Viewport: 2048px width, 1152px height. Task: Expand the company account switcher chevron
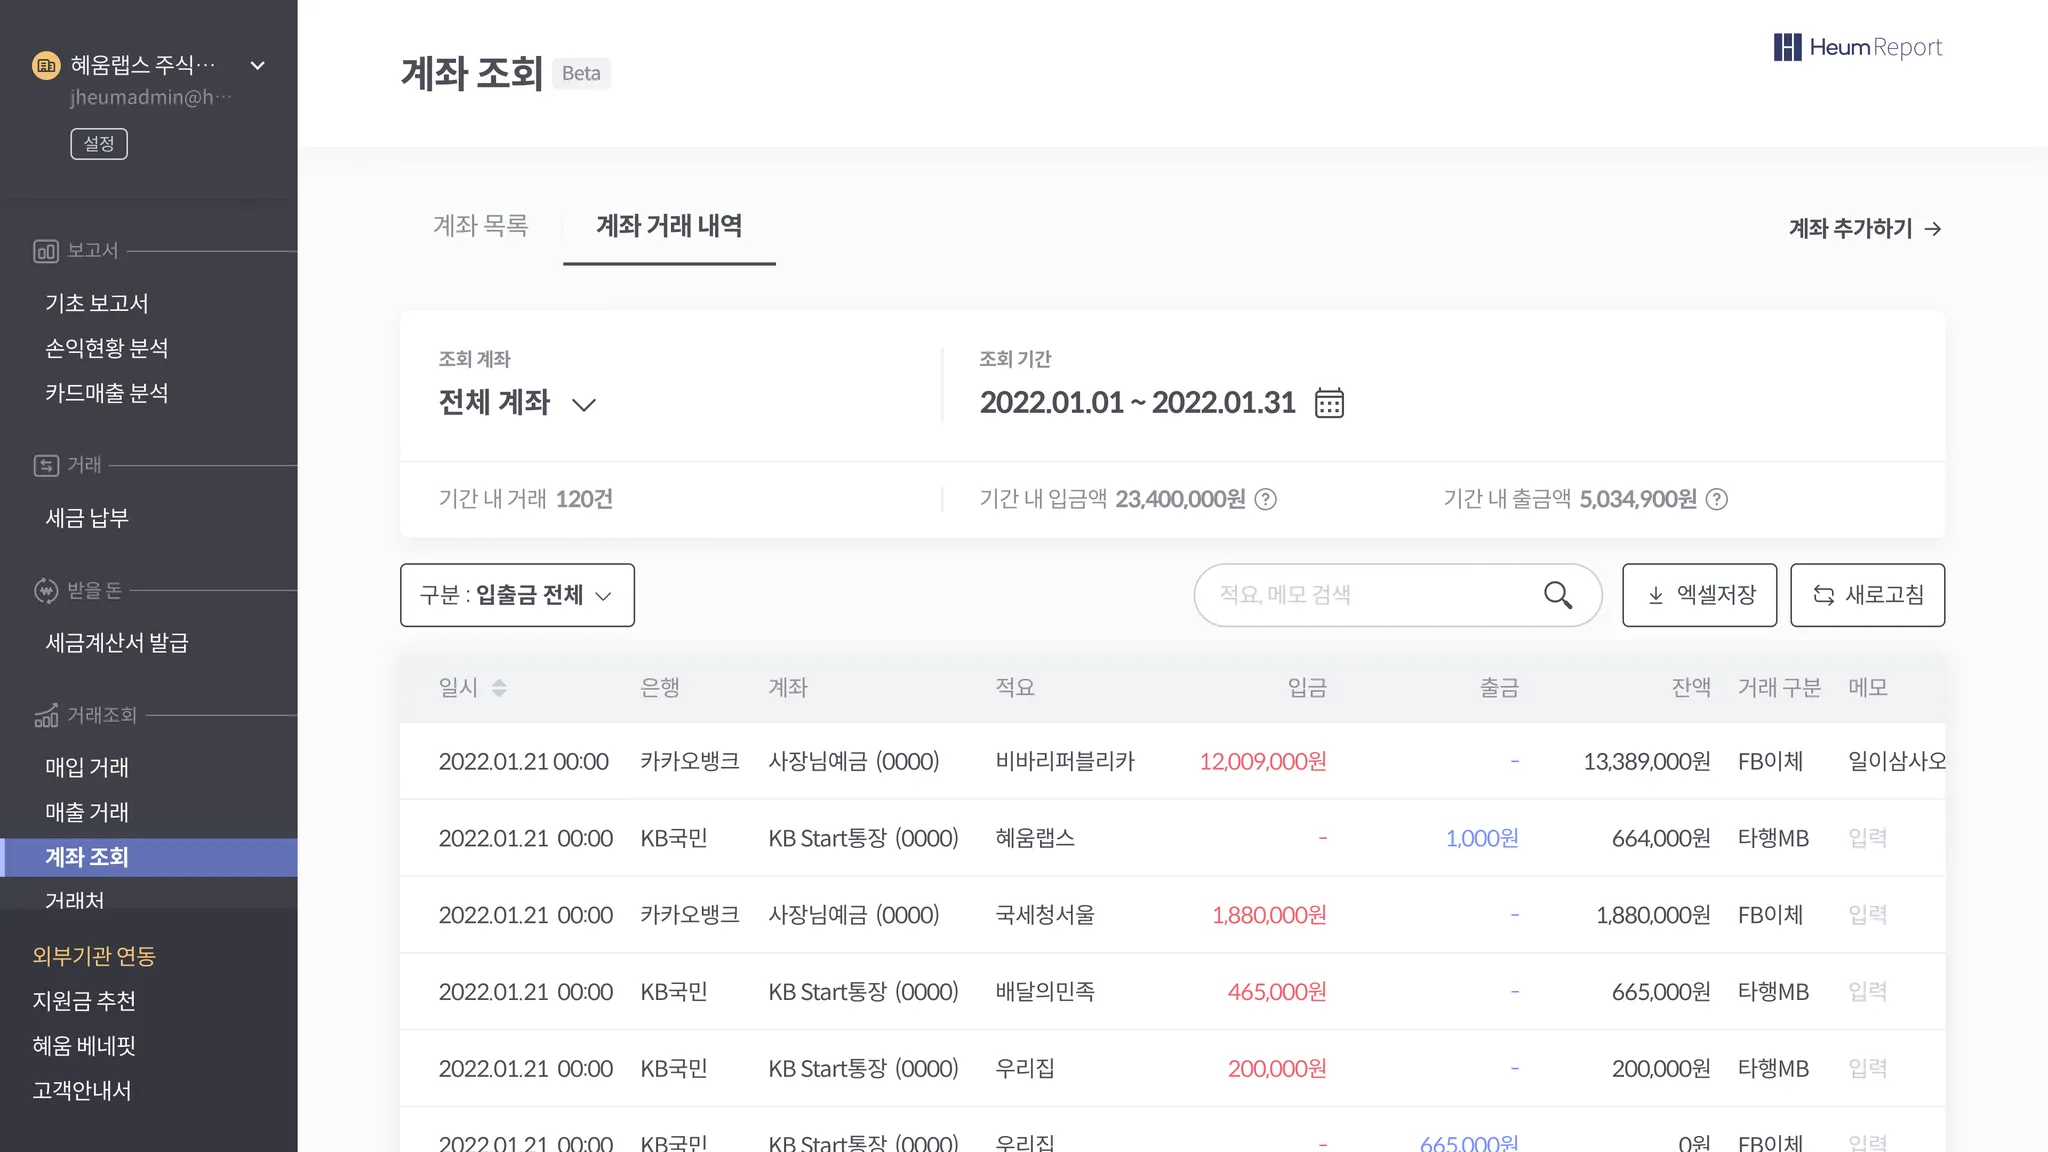257,66
